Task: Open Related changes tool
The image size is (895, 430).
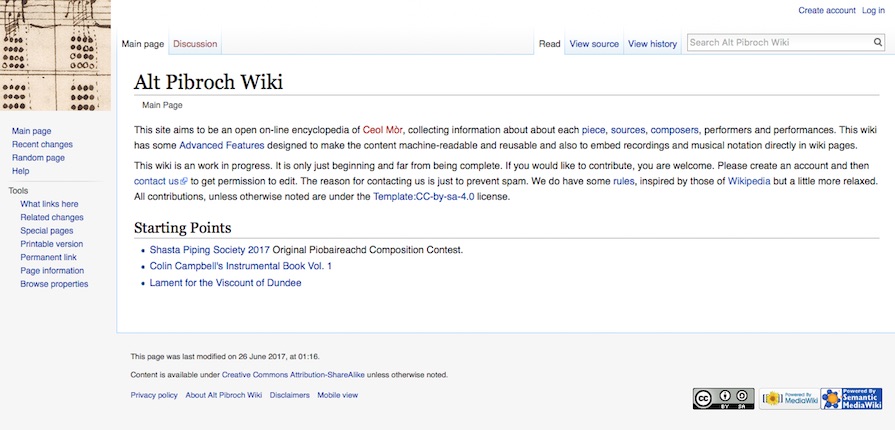Action: 52,217
